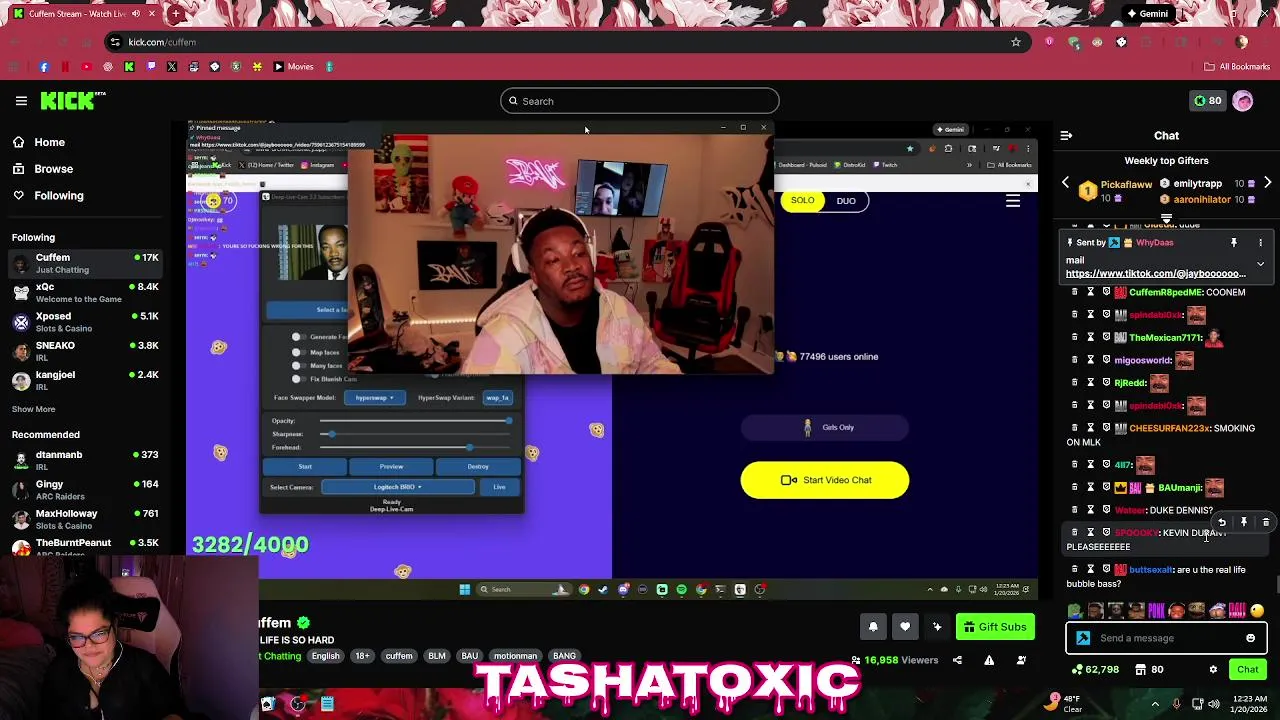Timeout user TheMexican7171 hourglass icon
This screenshot has height=720, width=1280.
pos(1090,338)
